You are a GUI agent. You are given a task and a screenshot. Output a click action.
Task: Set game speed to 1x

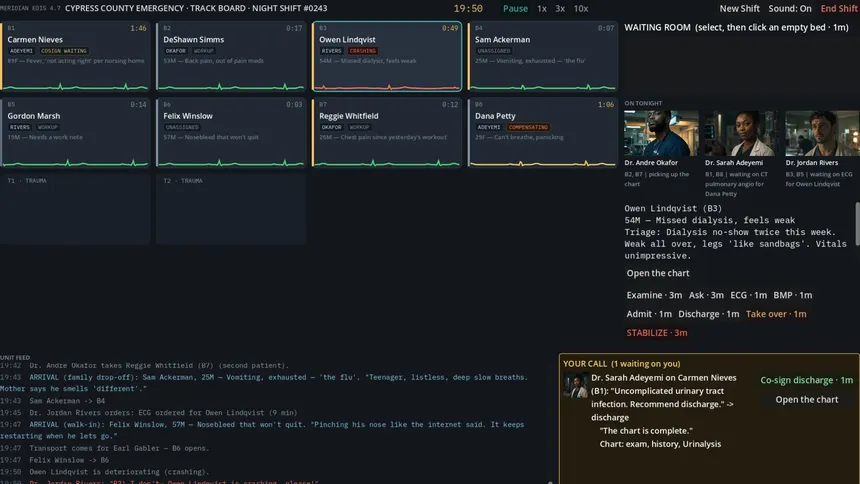pos(541,8)
